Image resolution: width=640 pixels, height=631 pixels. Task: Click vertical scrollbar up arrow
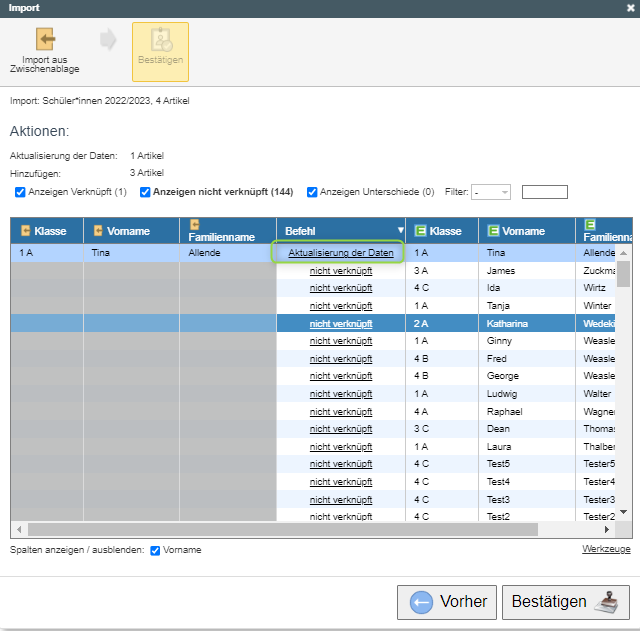click(623, 253)
